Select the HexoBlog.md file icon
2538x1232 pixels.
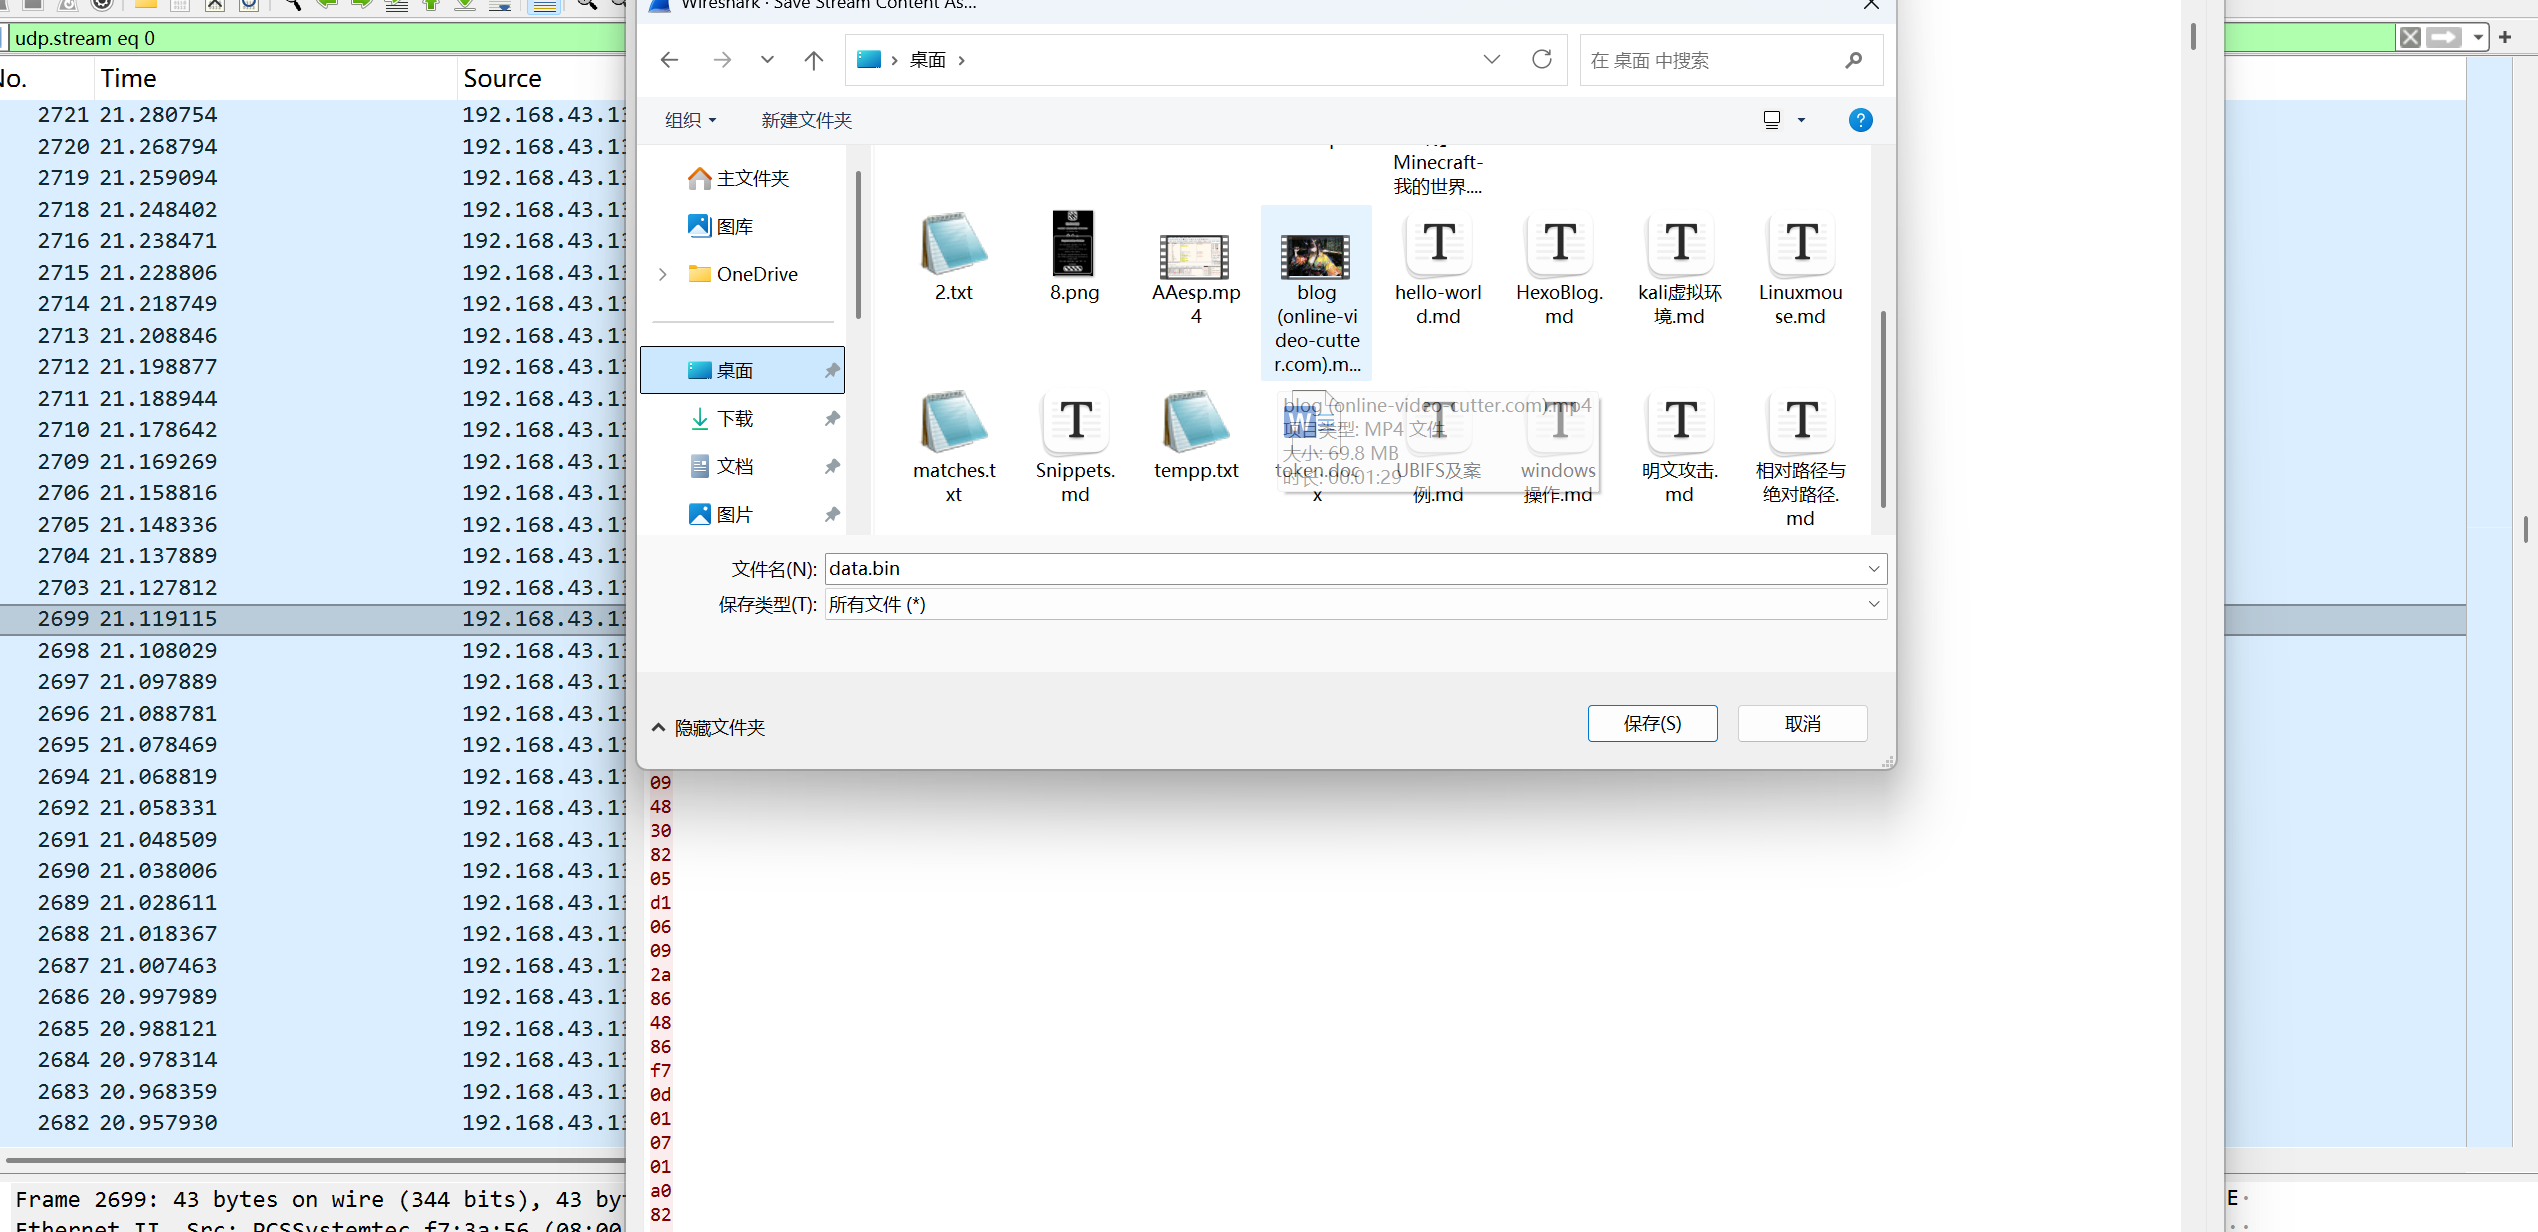tap(1559, 244)
